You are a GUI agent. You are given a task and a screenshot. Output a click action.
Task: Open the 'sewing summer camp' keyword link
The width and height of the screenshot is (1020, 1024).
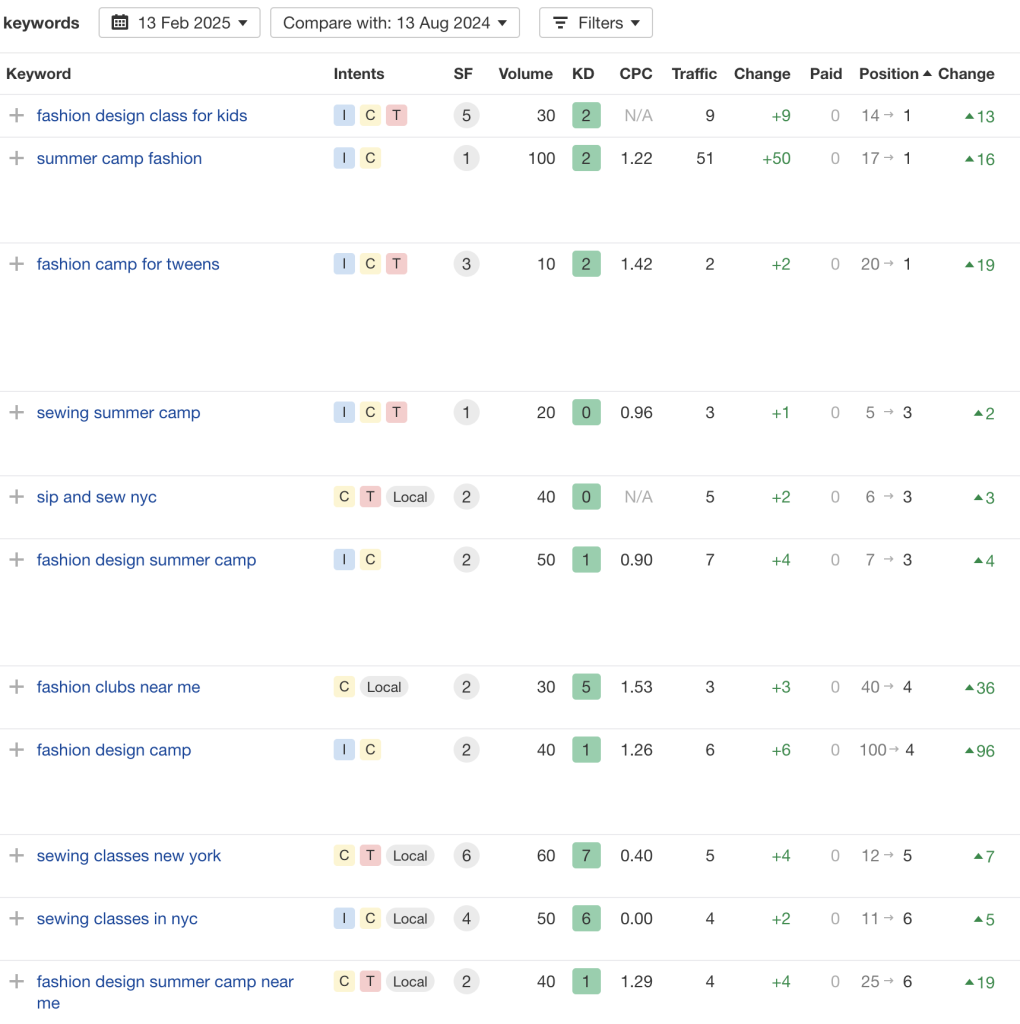[x=118, y=413]
